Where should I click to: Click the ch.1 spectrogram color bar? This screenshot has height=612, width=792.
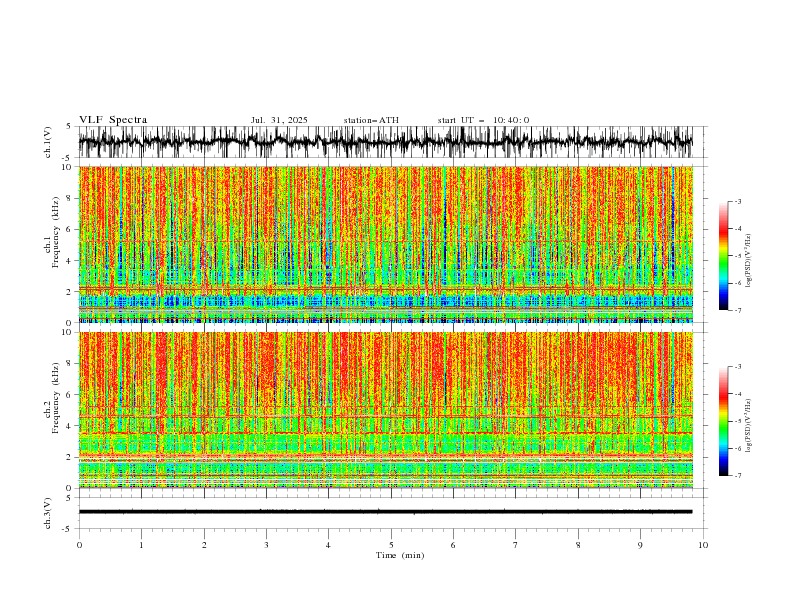(x=723, y=256)
